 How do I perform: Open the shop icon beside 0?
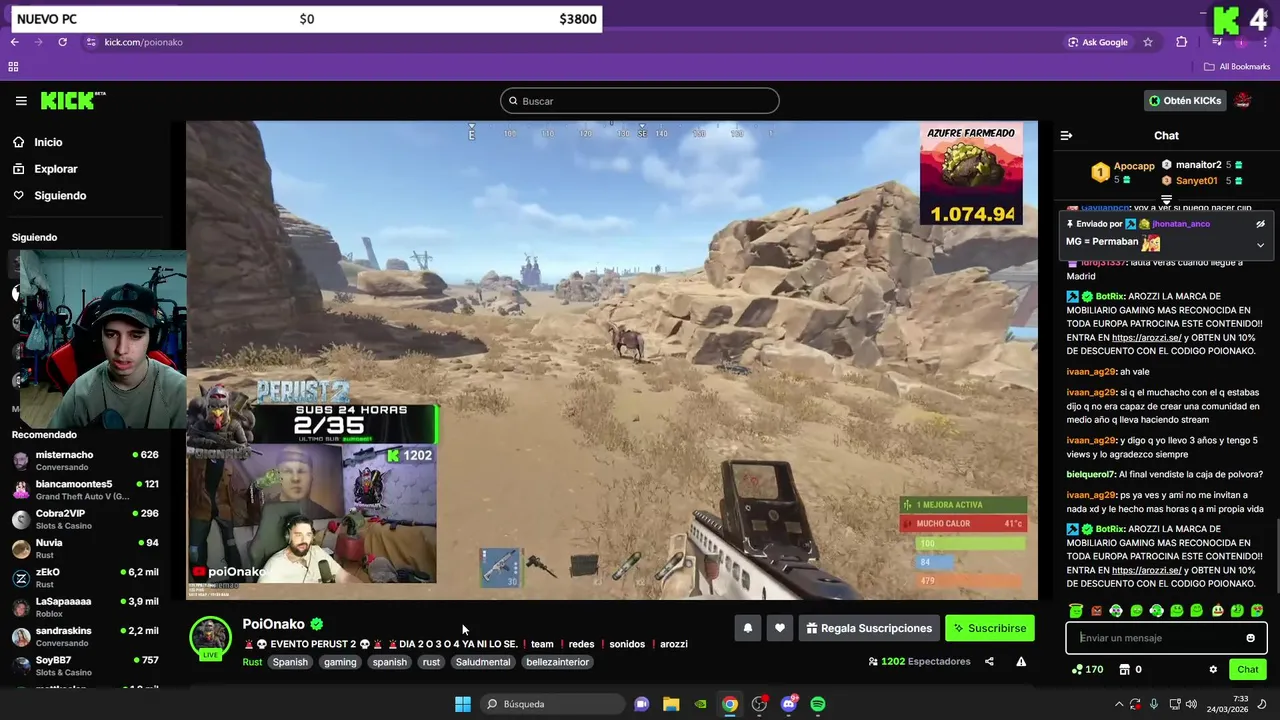click(1124, 669)
